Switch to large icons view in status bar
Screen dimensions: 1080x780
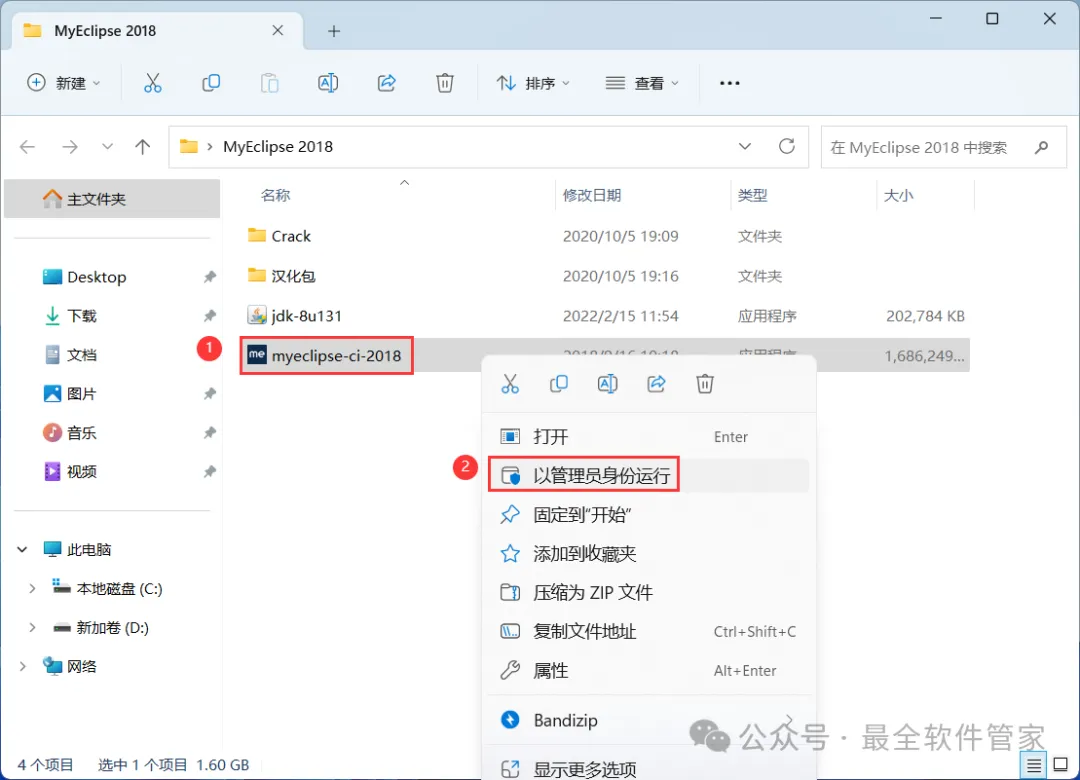[x=1061, y=765]
